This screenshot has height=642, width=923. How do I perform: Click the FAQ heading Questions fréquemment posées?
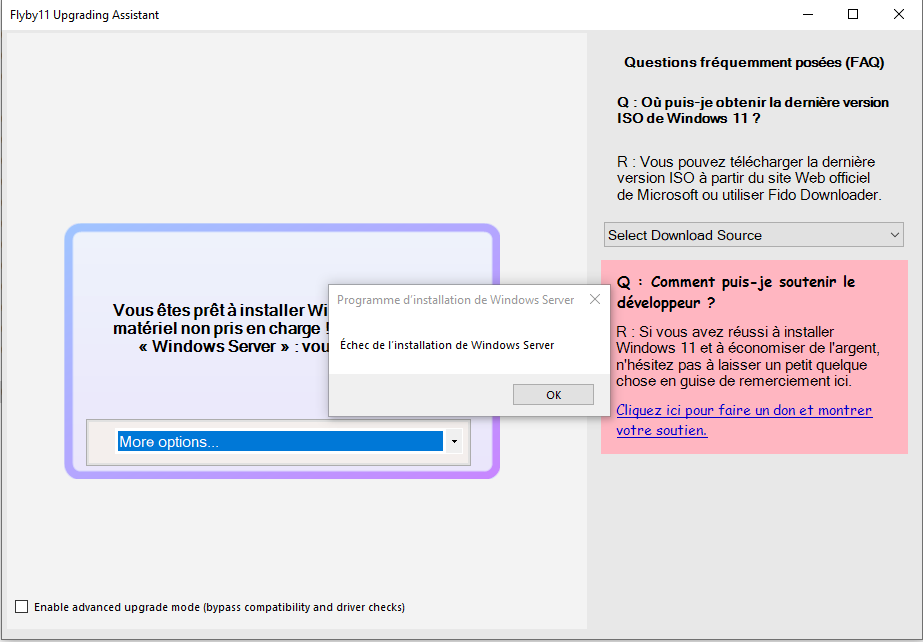[754, 62]
